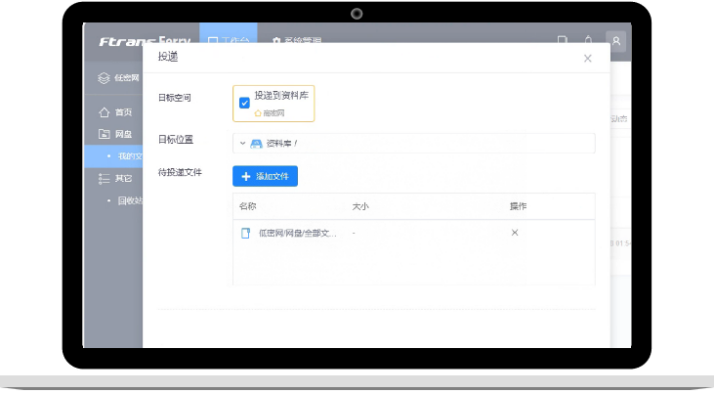Viewport: 714px width, 393px height.
Task: Click the 资料库 folder icon
Action: (256, 143)
